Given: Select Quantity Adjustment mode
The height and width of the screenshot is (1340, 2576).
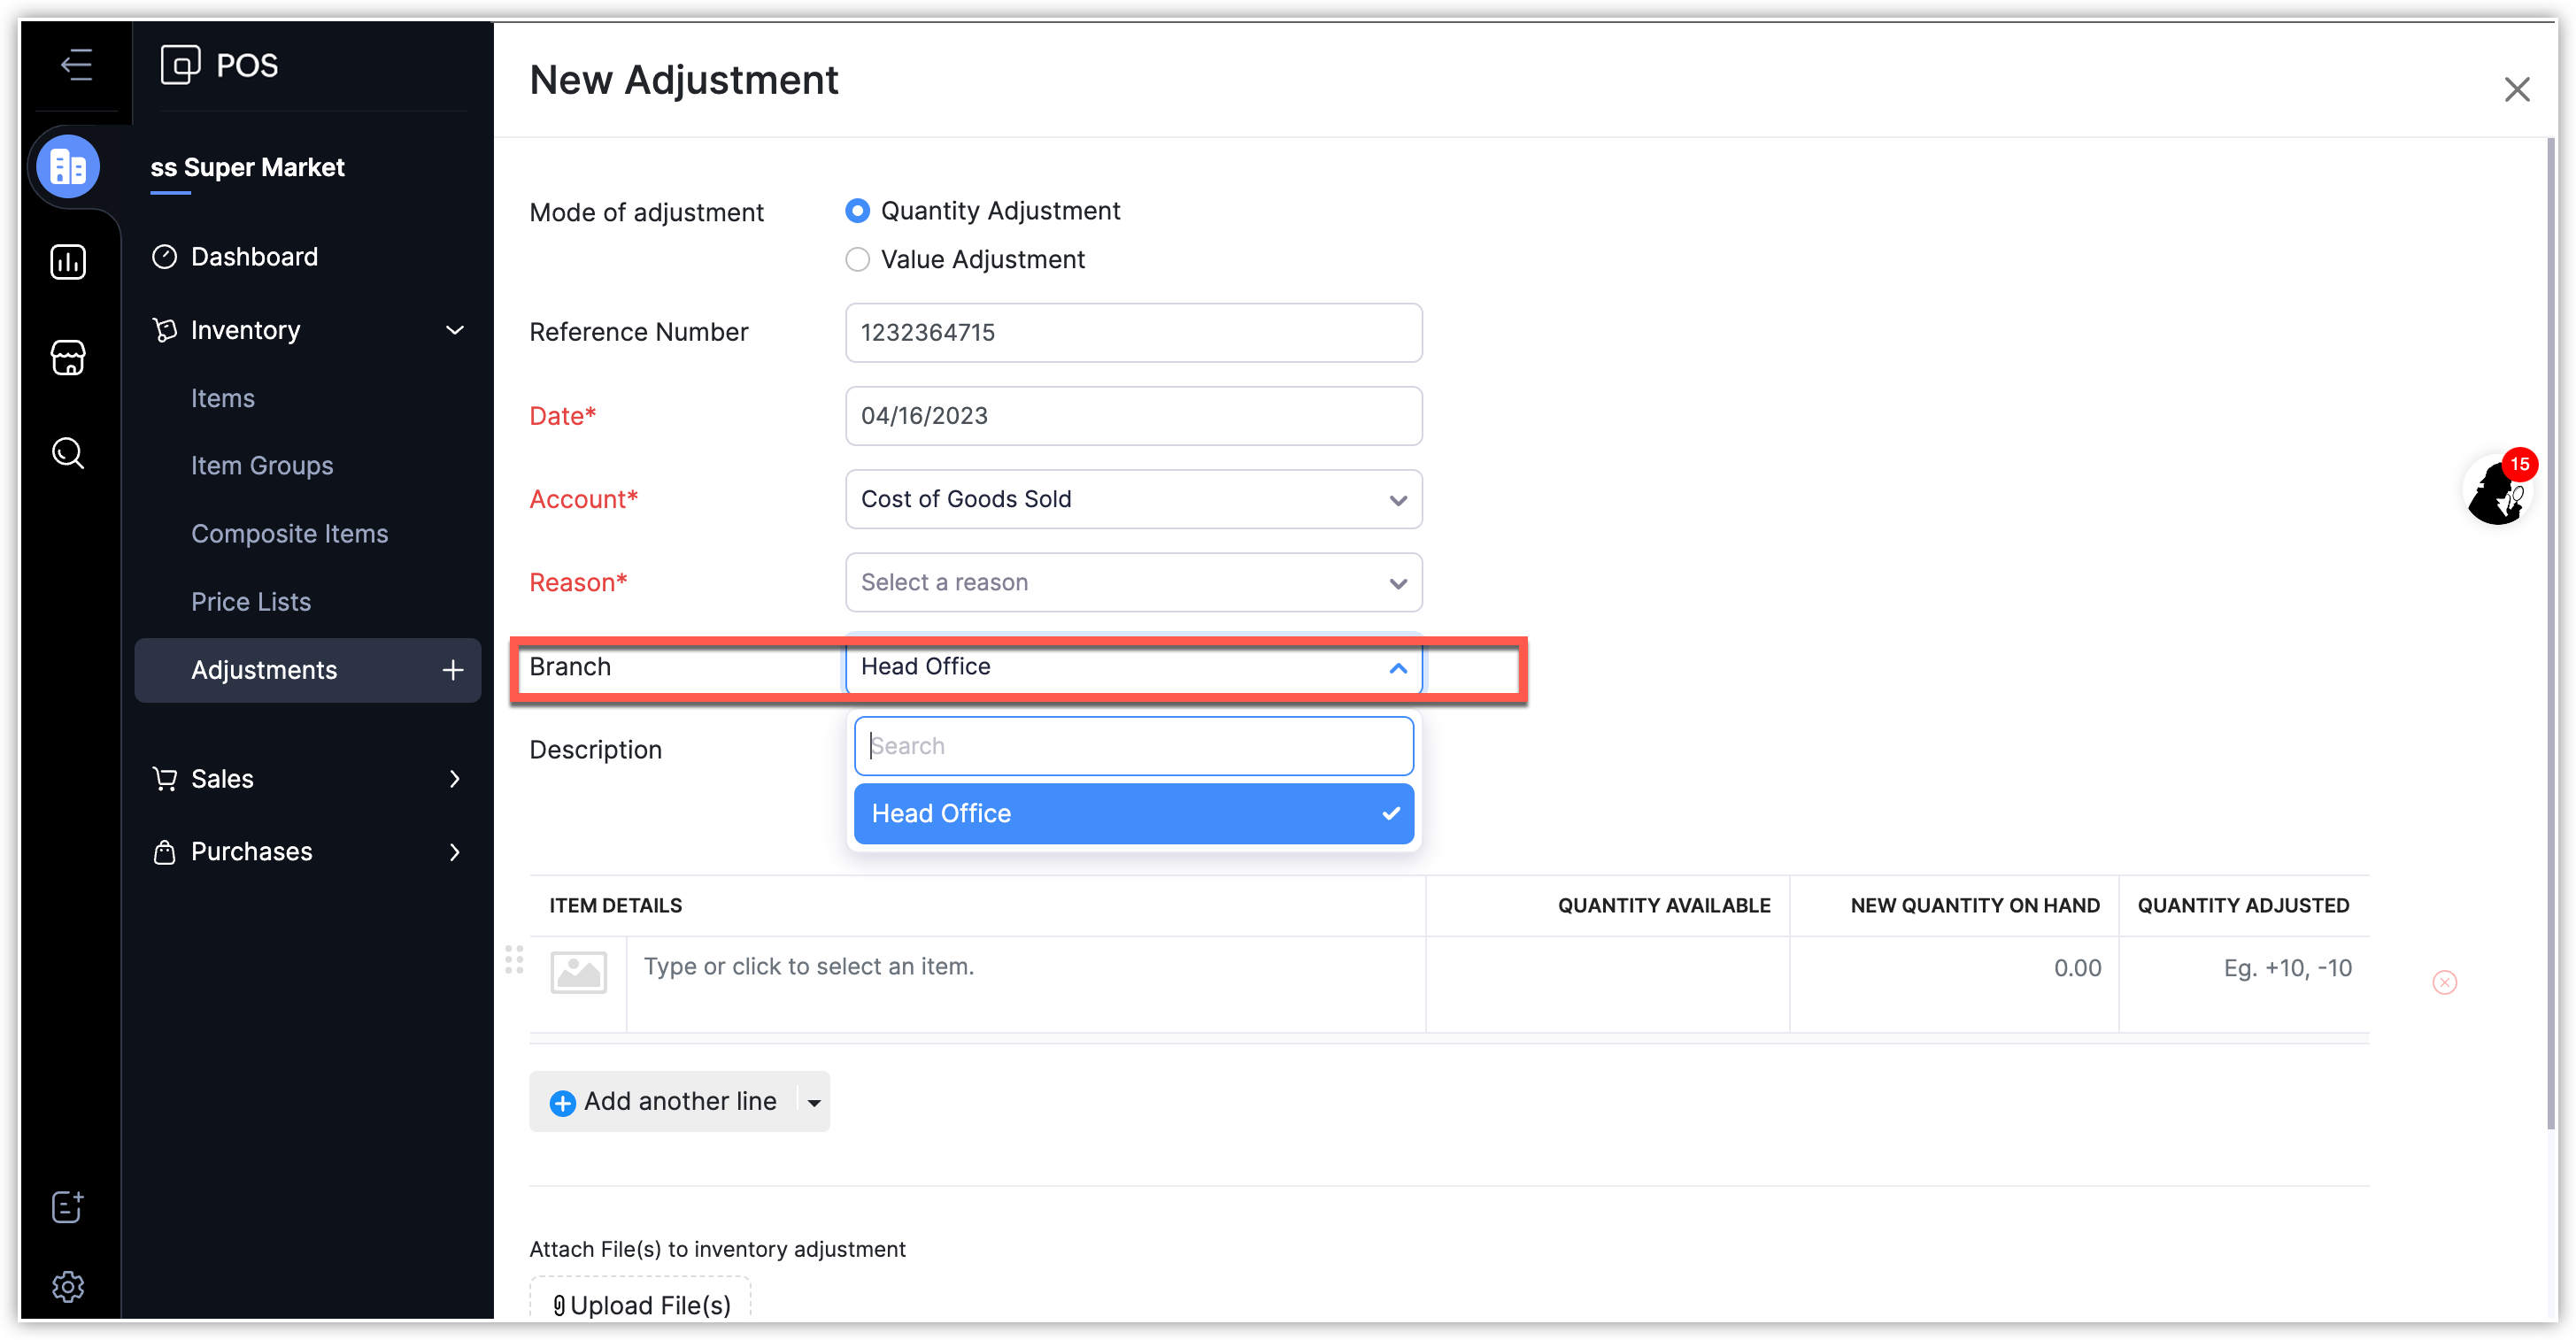Looking at the screenshot, I should pyautogui.click(x=857, y=211).
